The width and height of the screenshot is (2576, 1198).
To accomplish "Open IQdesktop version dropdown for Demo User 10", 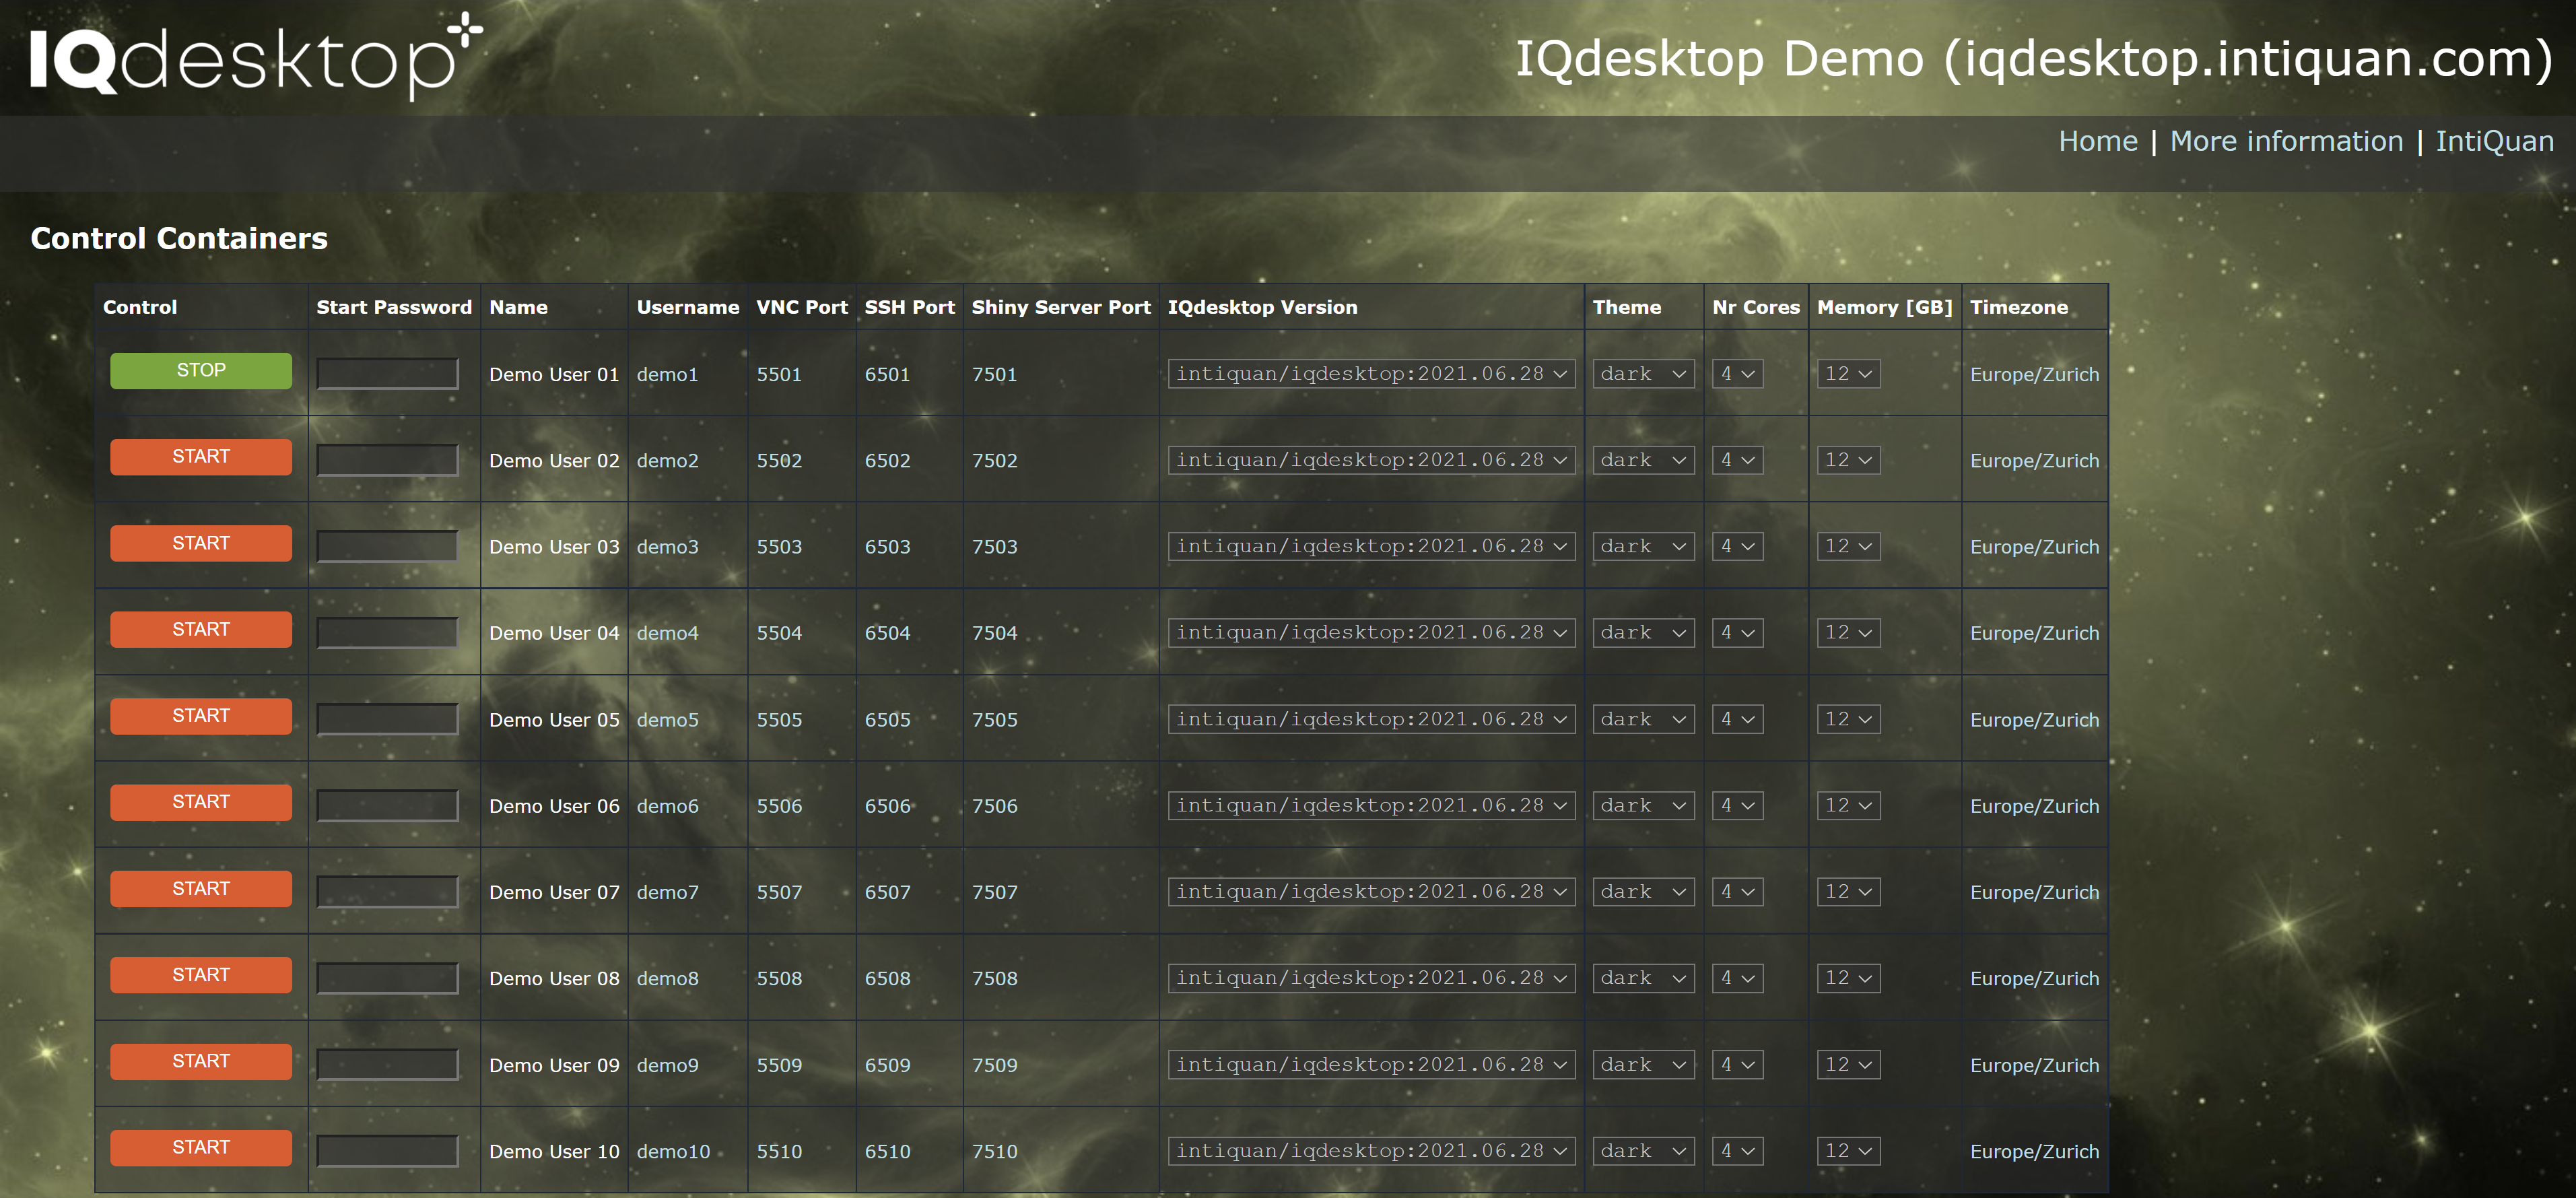I will 1371,1151.
